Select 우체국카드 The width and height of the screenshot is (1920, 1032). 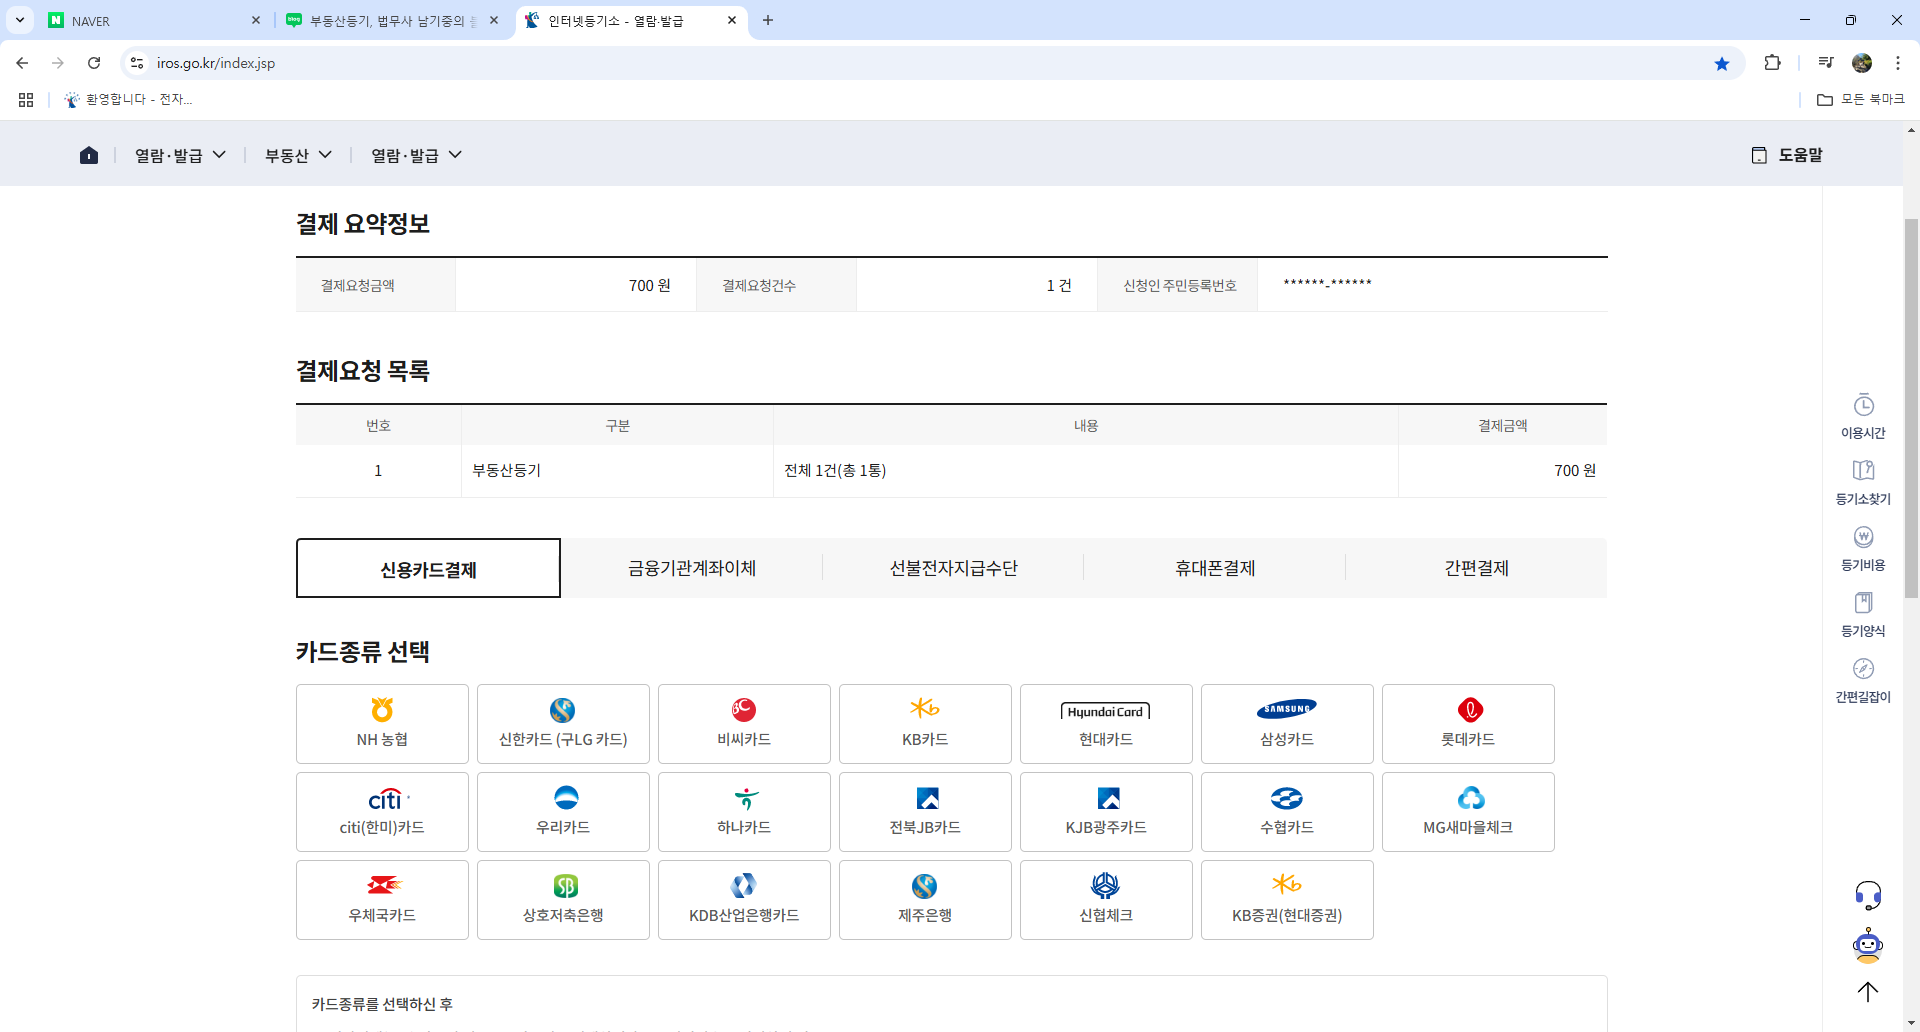tap(382, 900)
